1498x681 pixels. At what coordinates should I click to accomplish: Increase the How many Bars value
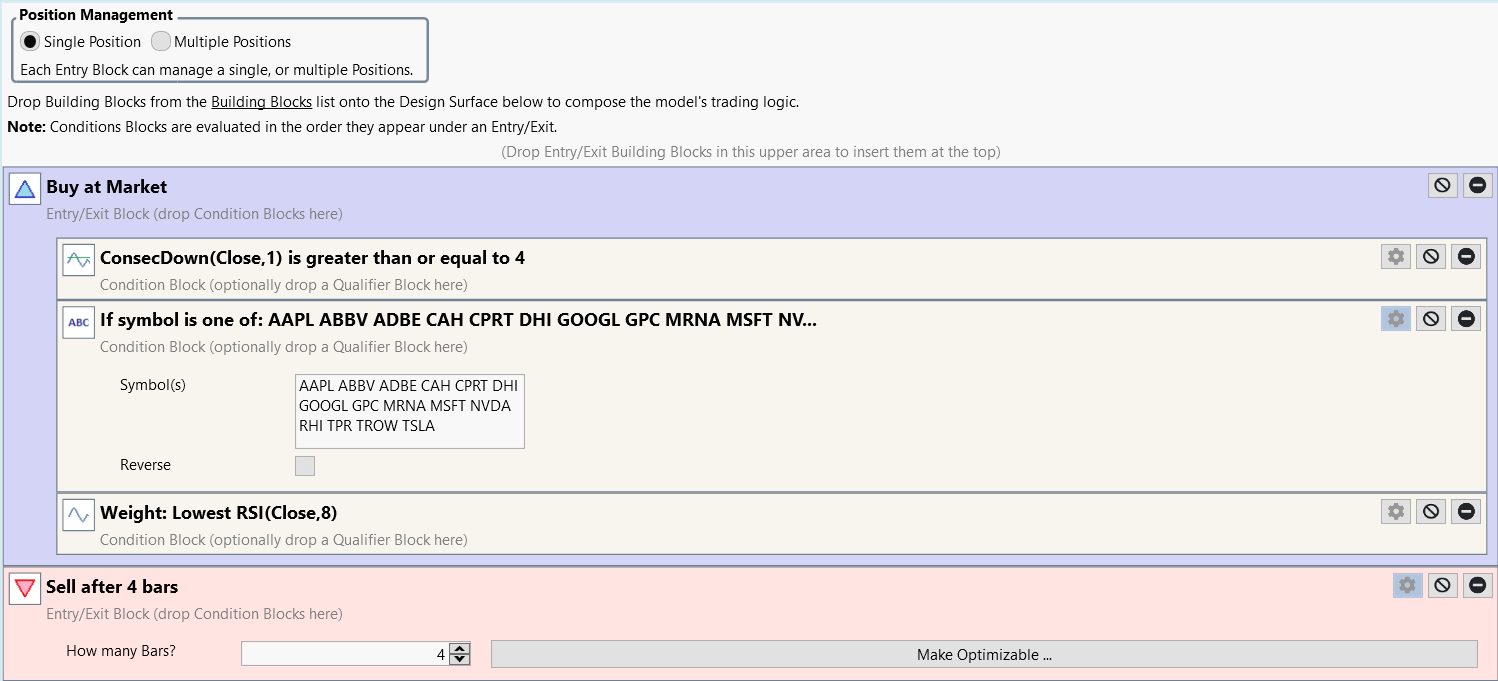pyautogui.click(x=460, y=649)
